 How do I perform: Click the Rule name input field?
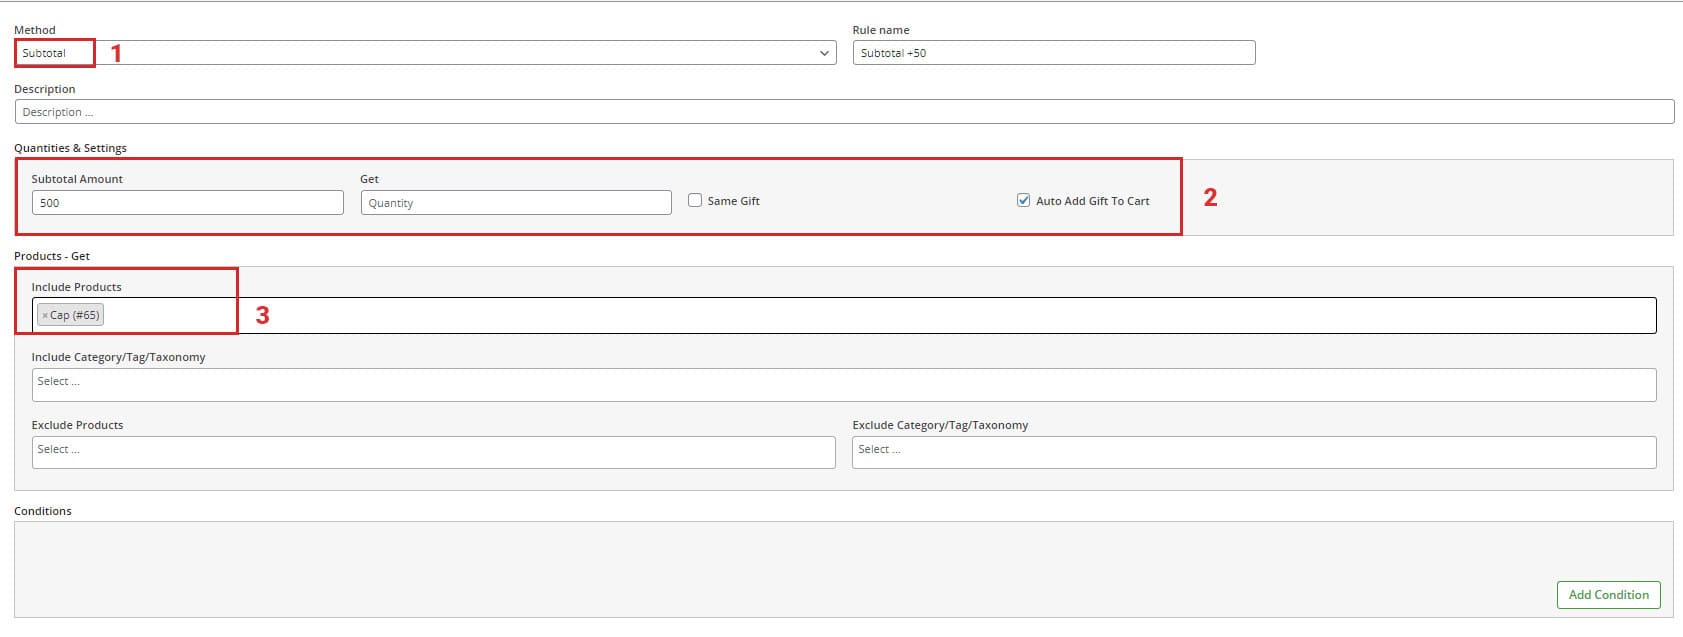coord(1053,53)
